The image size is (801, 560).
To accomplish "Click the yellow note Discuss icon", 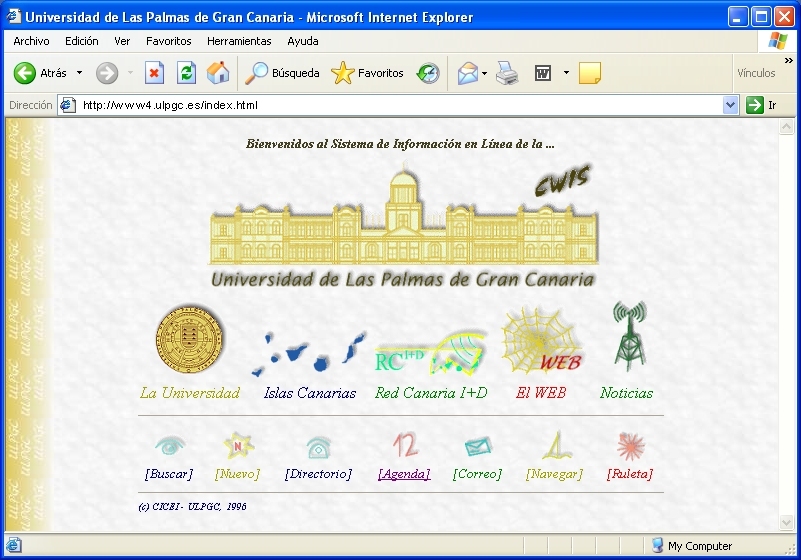I will 590,73.
